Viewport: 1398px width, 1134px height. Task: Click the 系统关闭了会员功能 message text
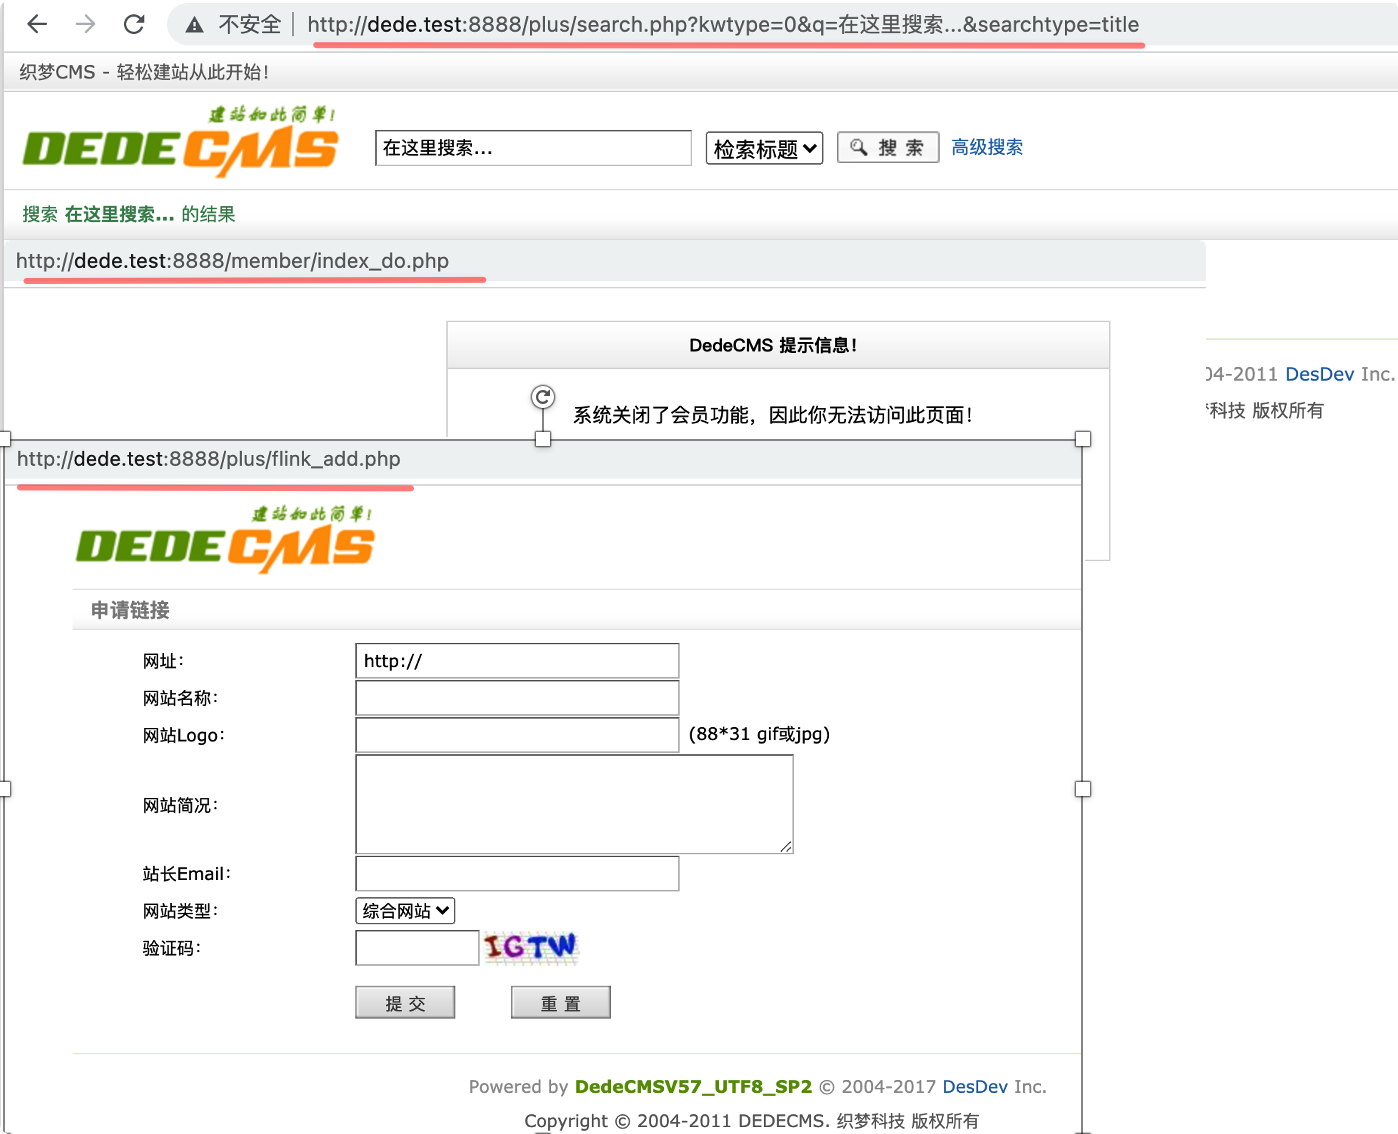pos(773,415)
